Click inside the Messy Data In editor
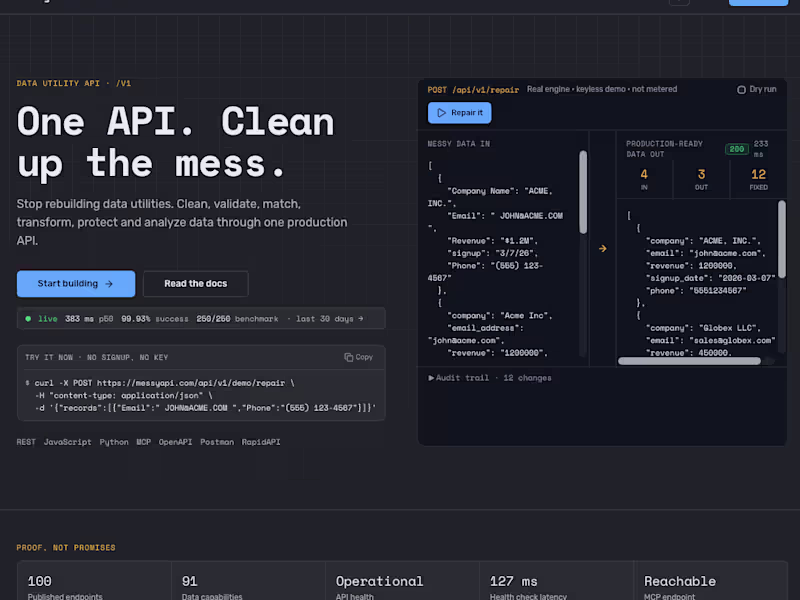The image size is (800, 600). (503, 259)
